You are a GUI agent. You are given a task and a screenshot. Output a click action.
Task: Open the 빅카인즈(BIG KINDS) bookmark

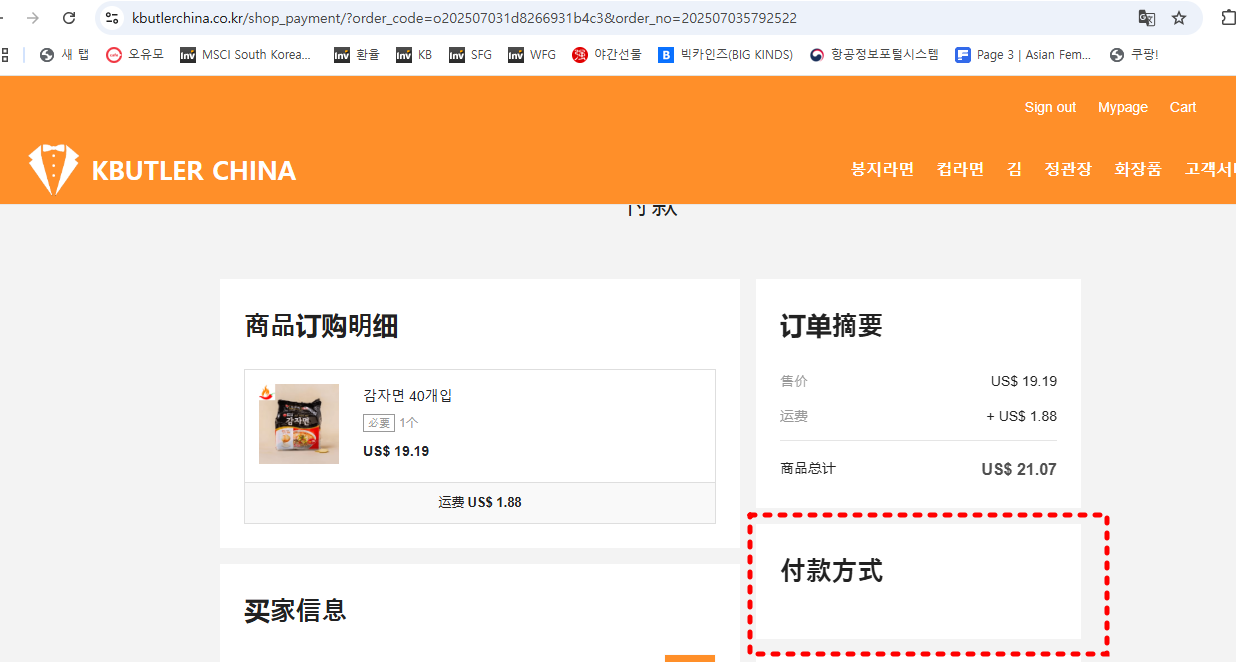pyautogui.click(x=726, y=55)
